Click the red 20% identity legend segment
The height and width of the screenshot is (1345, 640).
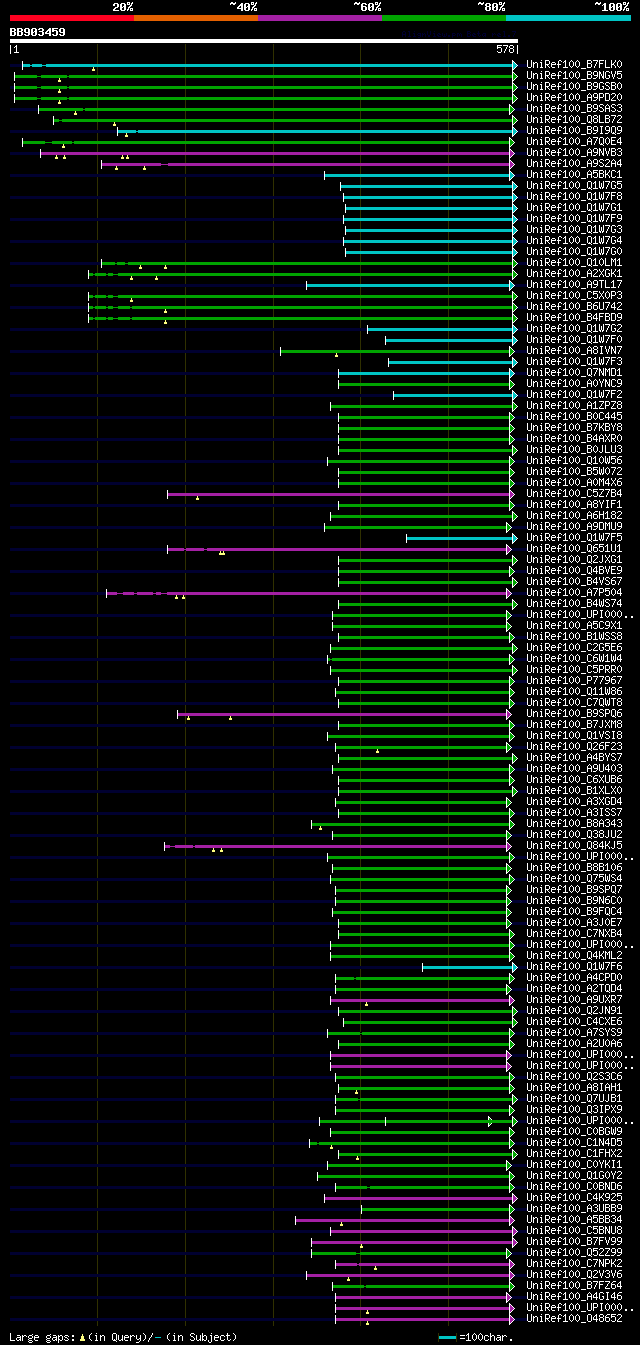pyautogui.click(x=72, y=17)
